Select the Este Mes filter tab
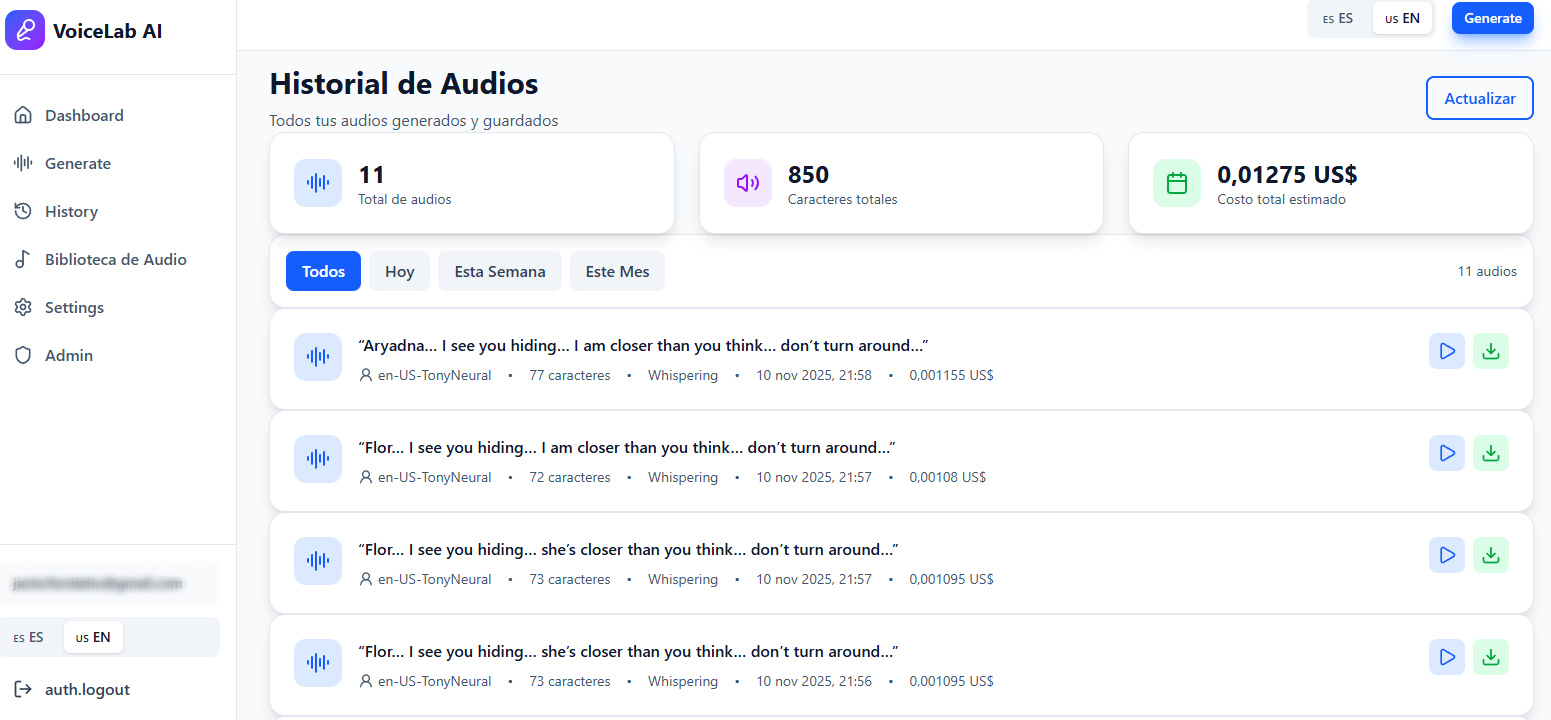 coord(617,271)
